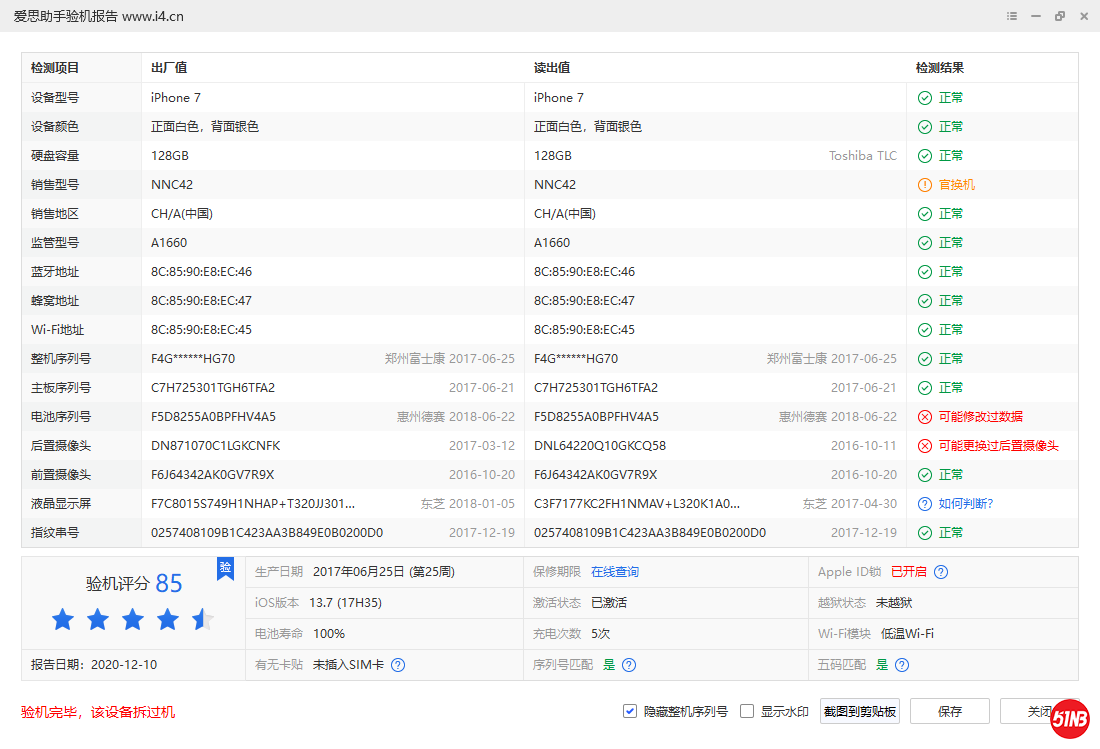
Task: Restore the window with the title bar restore button
Action: [x=1059, y=16]
